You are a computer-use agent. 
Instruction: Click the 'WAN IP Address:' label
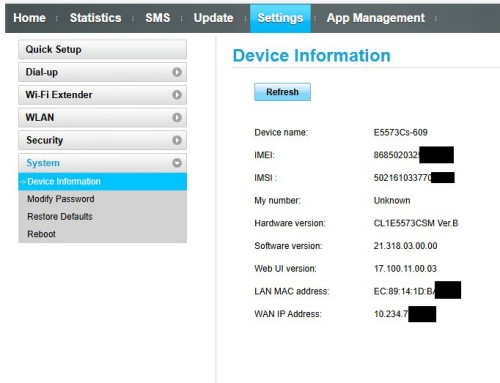288,314
